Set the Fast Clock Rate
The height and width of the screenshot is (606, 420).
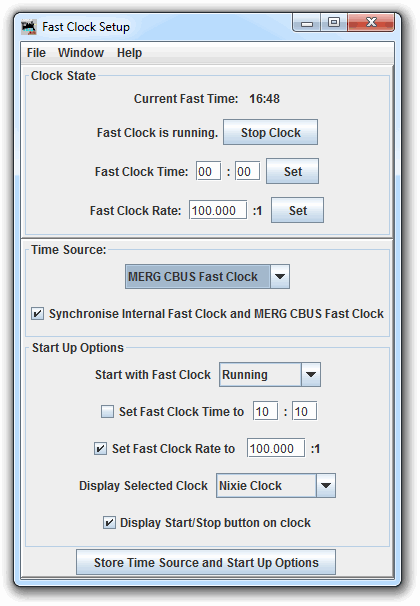[298, 210]
